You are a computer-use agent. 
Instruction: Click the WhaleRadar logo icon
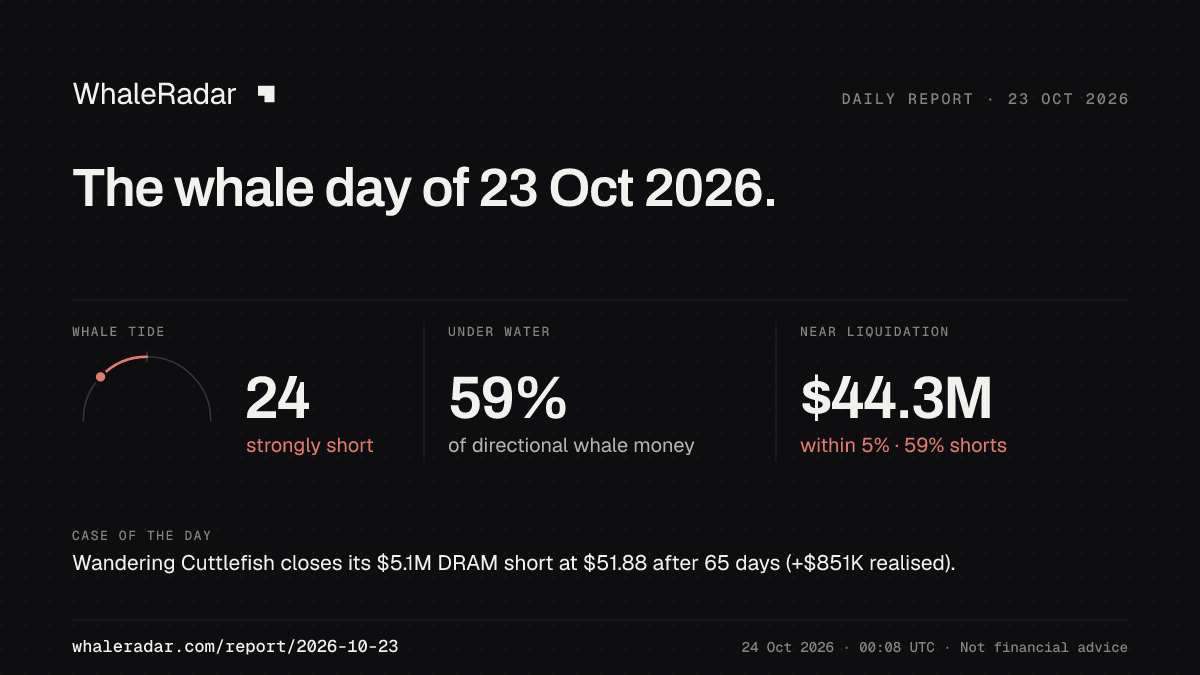click(x=266, y=94)
